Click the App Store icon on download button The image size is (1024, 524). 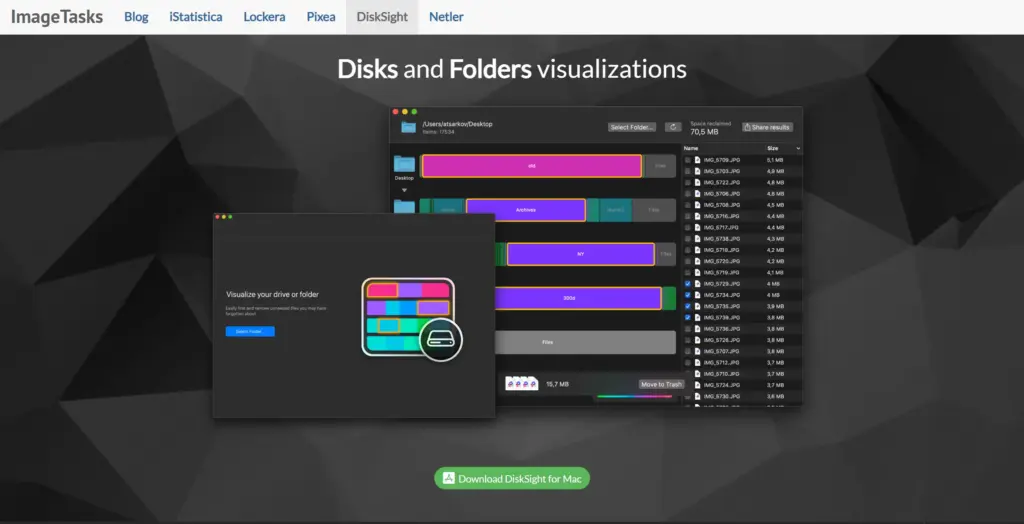point(449,479)
